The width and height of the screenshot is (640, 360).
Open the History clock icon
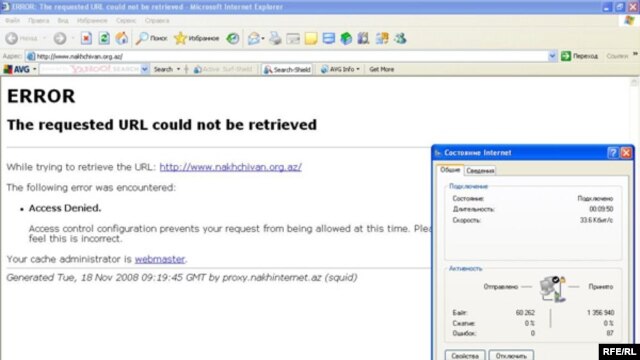233,38
